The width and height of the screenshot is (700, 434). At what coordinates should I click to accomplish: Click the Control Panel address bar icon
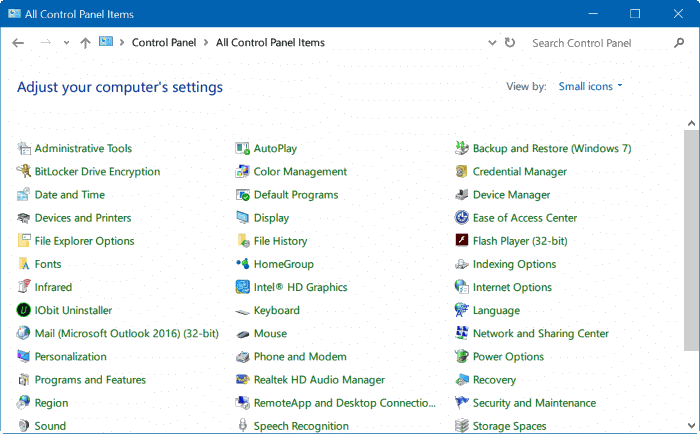pyautogui.click(x=106, y=42)
